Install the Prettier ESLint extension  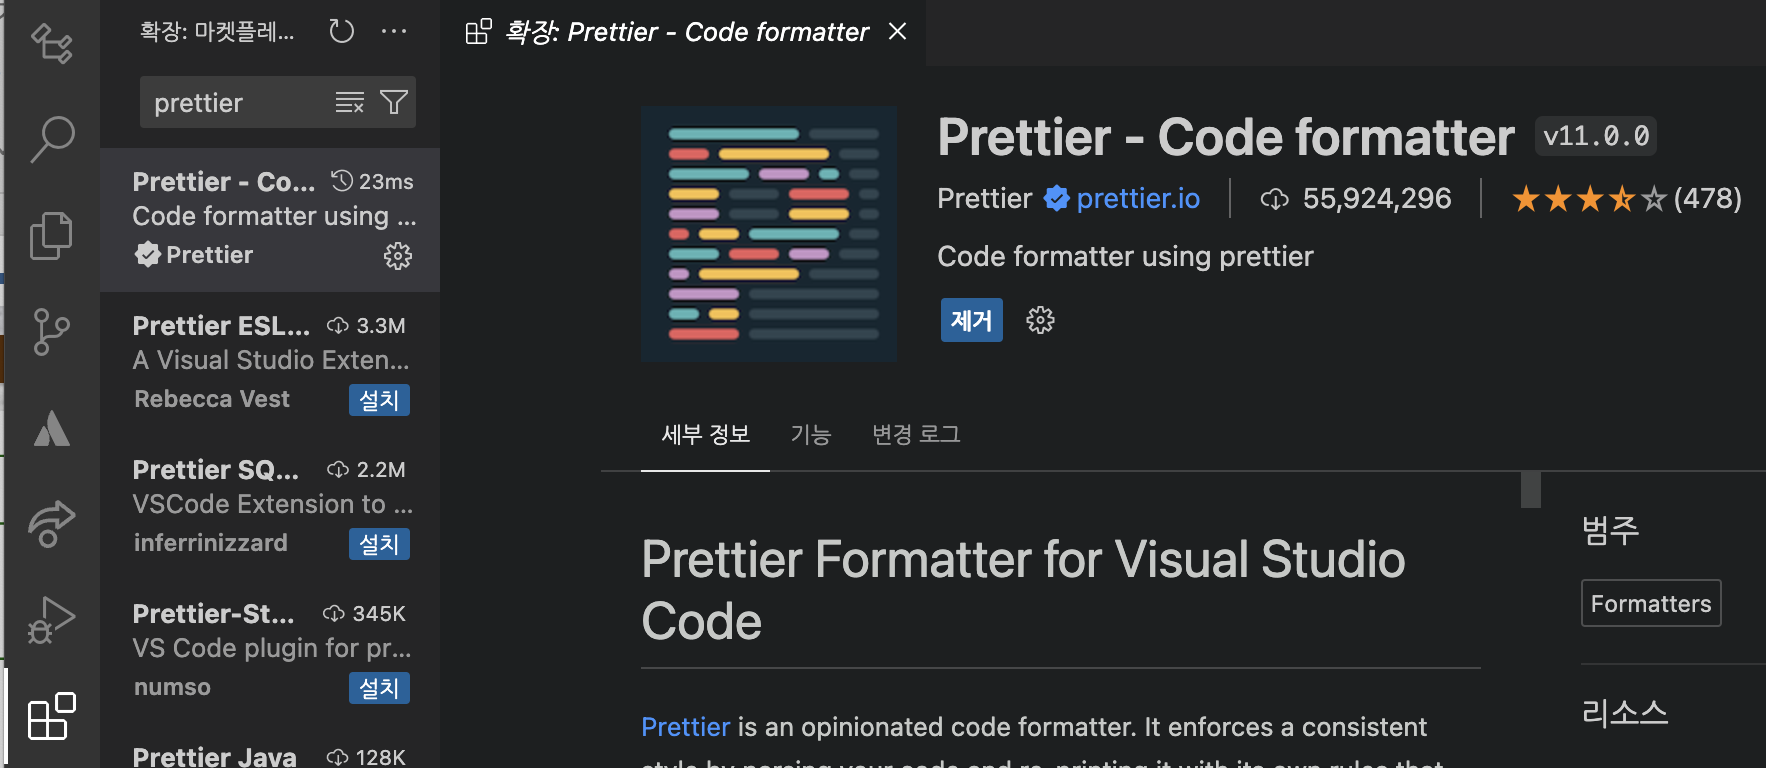[x=379, y=400]
